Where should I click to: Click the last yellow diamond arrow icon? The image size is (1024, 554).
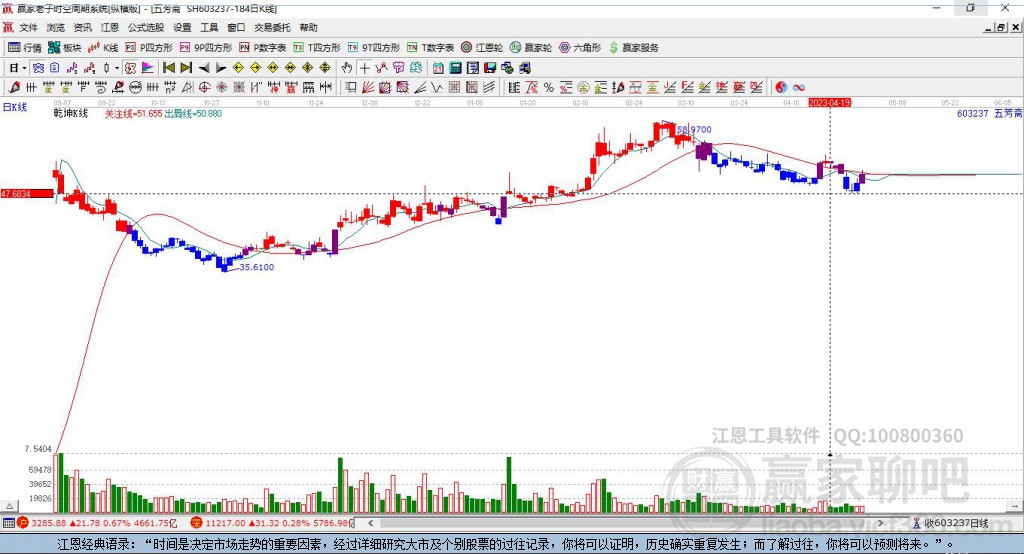tap(325, 68)
